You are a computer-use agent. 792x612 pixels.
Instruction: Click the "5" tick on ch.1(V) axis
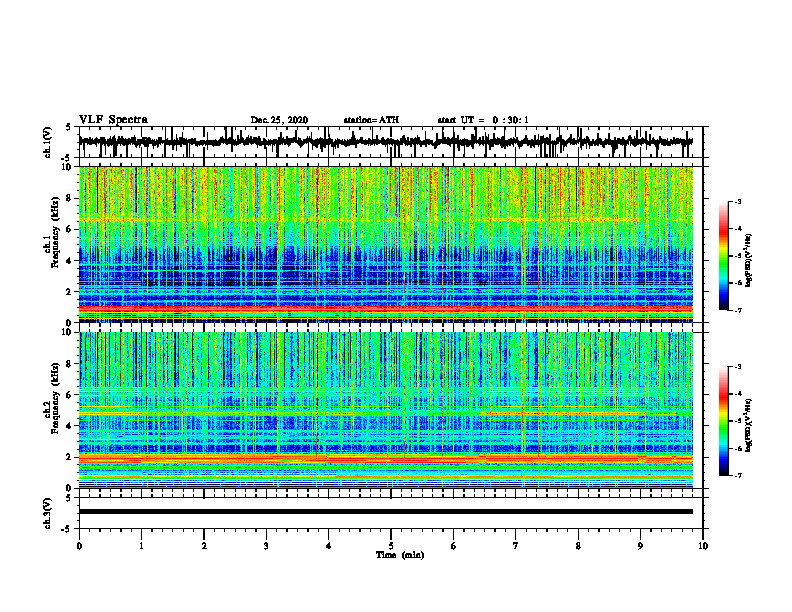(68, 128)
